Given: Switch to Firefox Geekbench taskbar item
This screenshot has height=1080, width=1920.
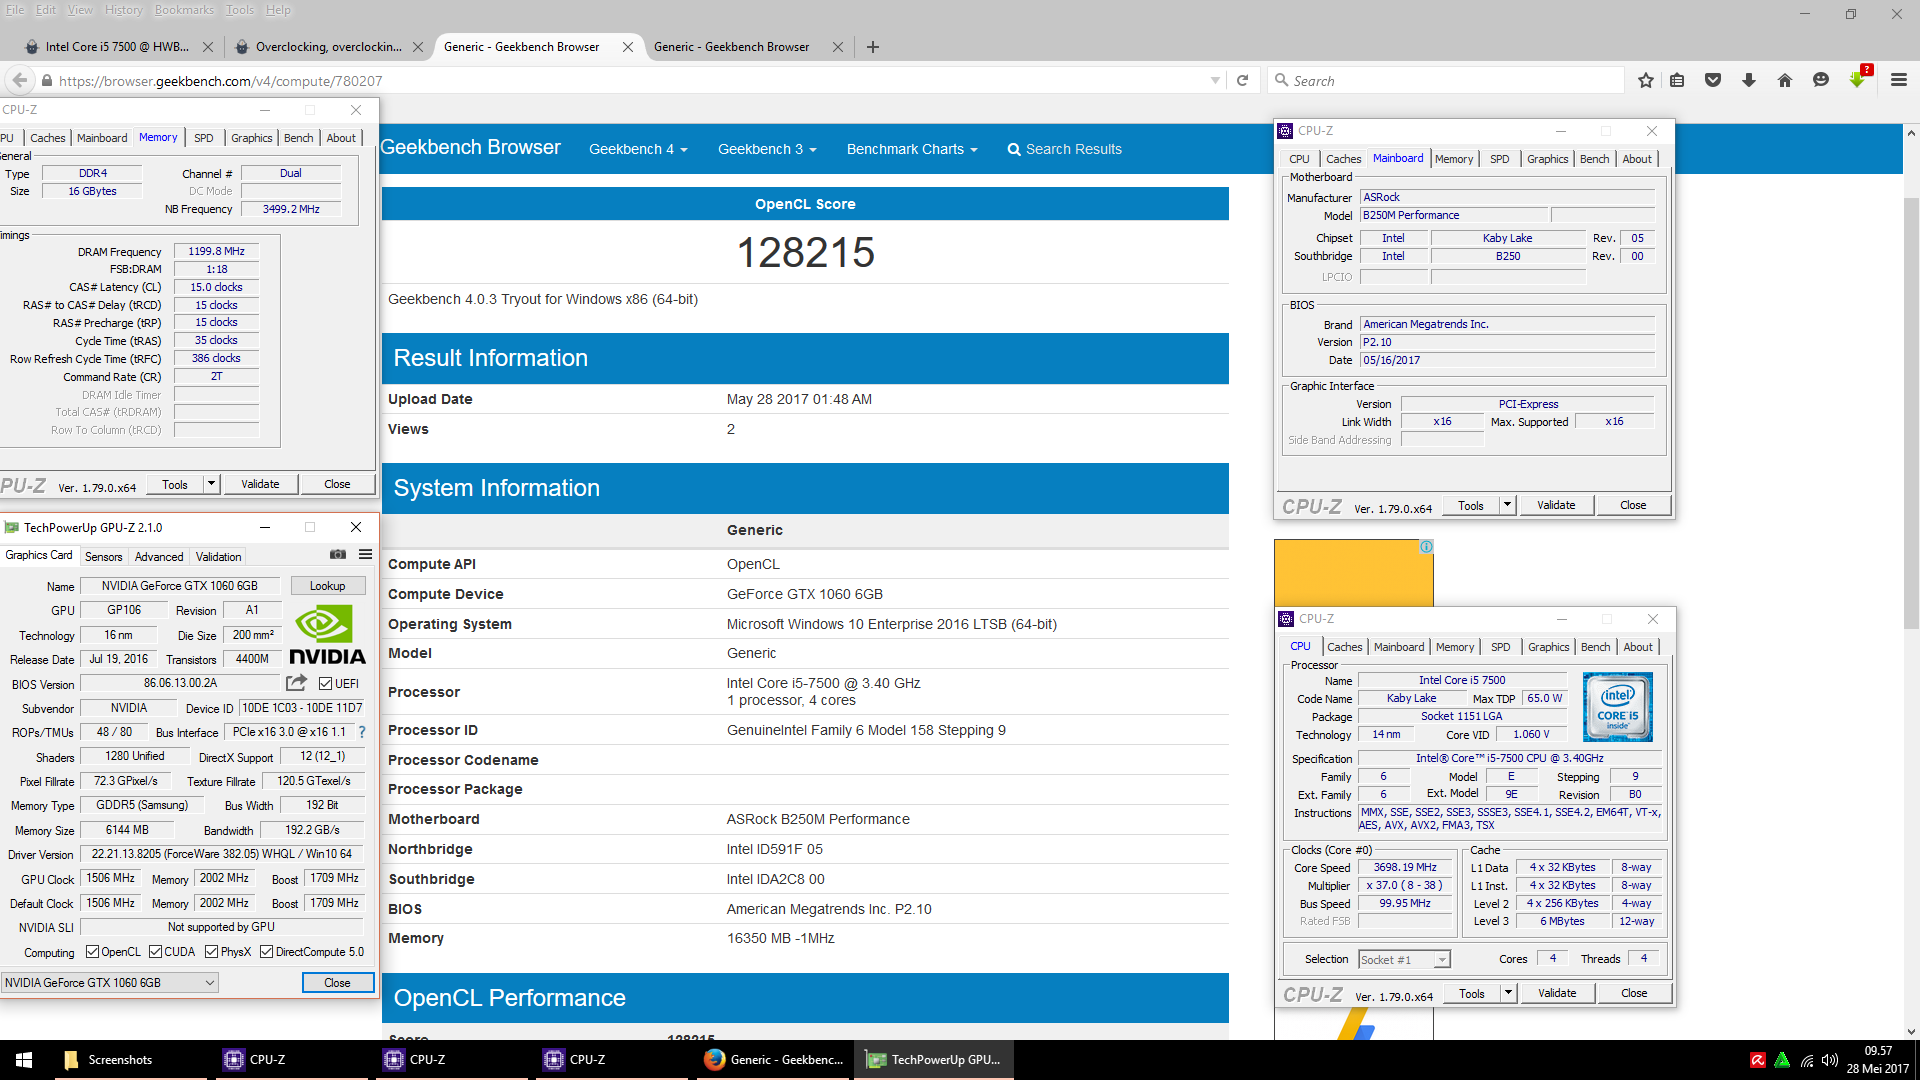Looking at the screenshot, I should point(774,1060).
